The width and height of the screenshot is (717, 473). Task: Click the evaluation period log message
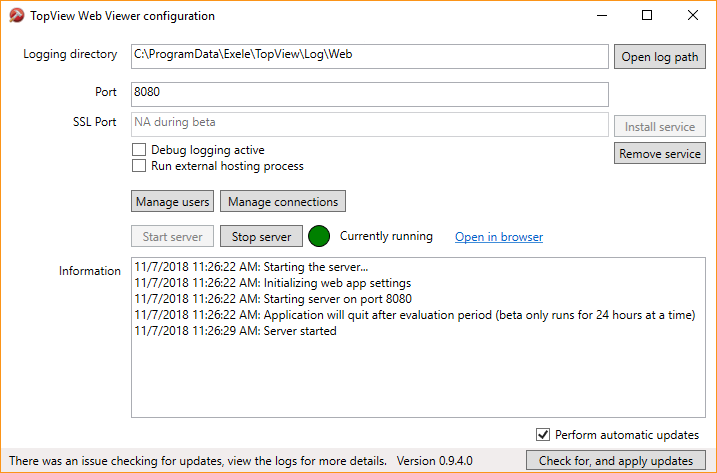pos(415,315)
